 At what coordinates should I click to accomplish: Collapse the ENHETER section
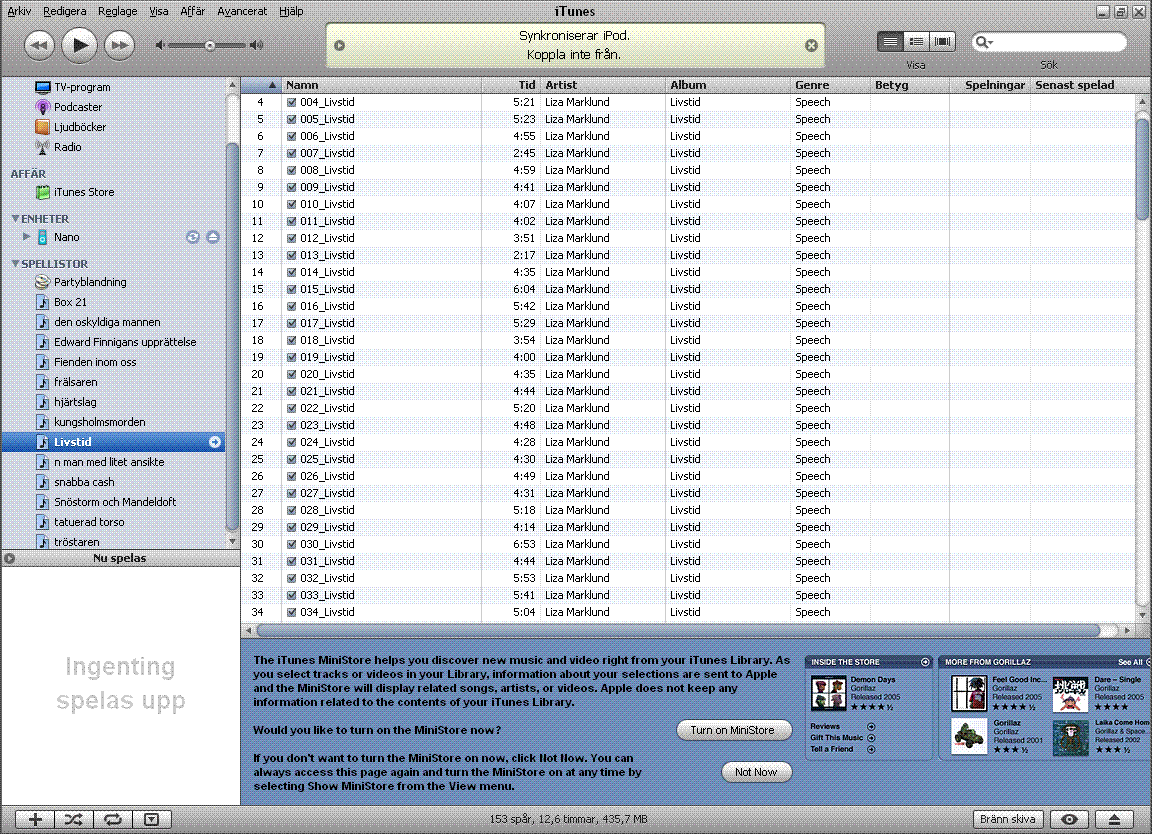(15, 219)
